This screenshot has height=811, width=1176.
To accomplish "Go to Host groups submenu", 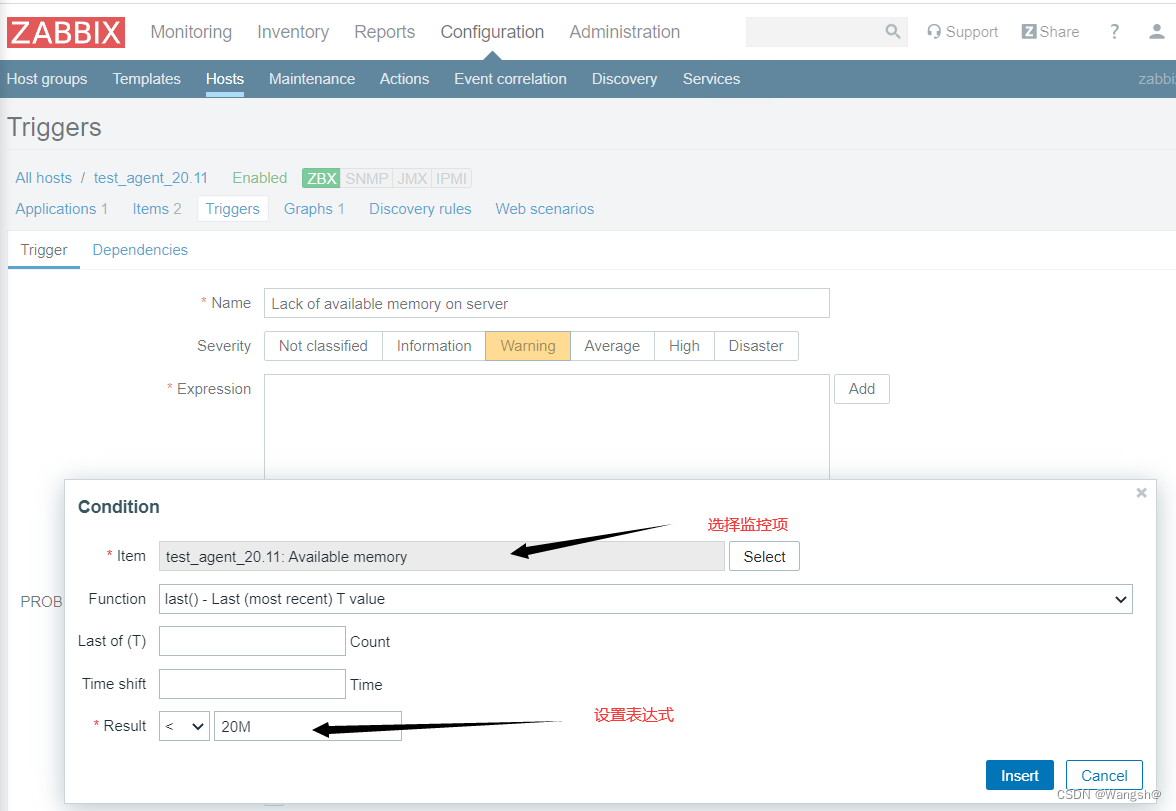I will coord(46,79).
